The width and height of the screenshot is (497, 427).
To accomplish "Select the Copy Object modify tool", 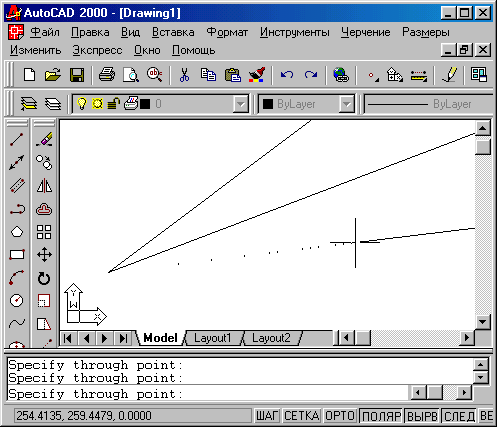I will pyautogui.click(x=44, y=162).
